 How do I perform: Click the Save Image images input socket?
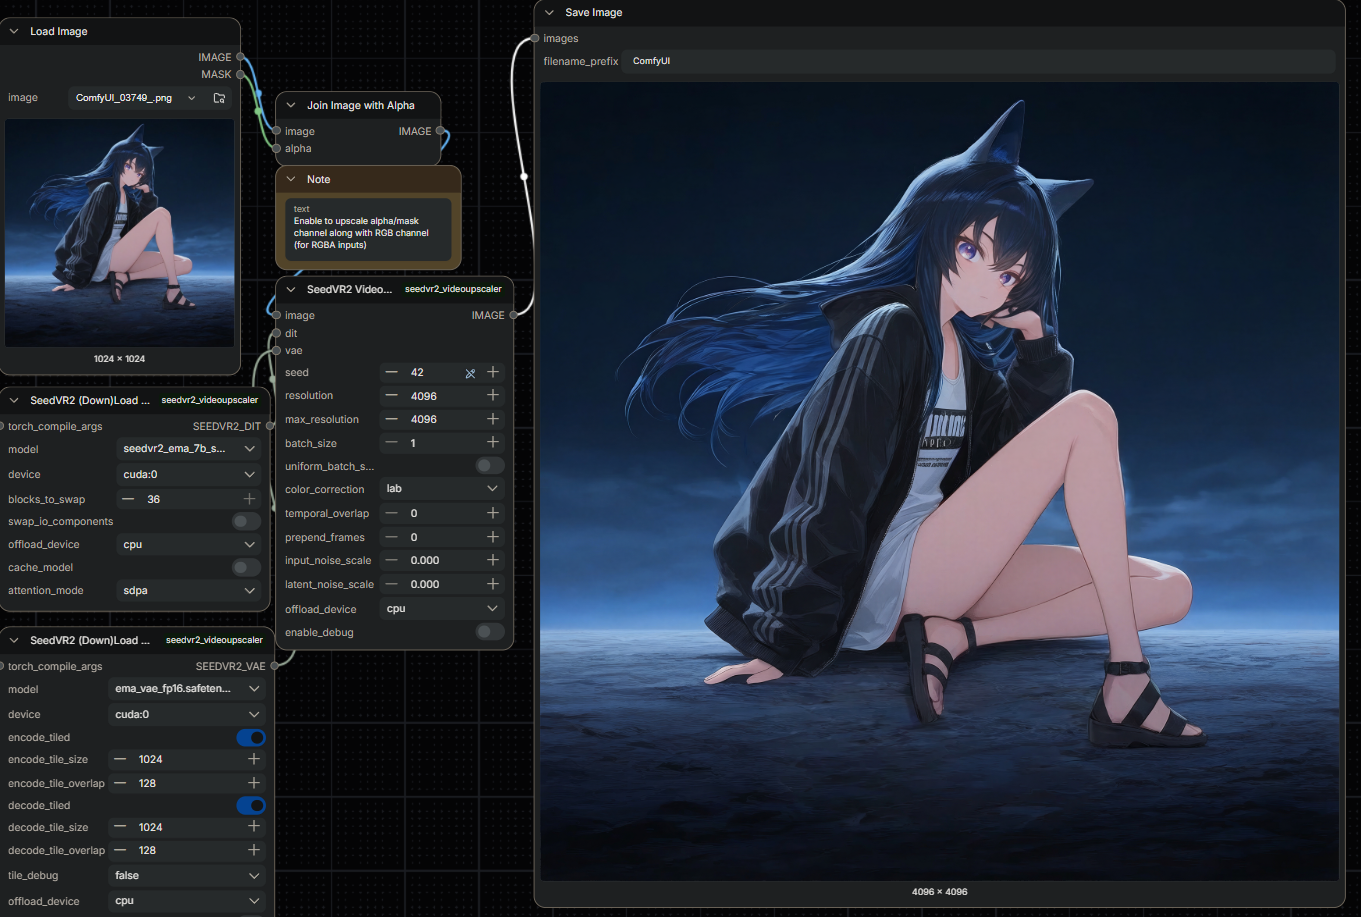coord(536,38)
